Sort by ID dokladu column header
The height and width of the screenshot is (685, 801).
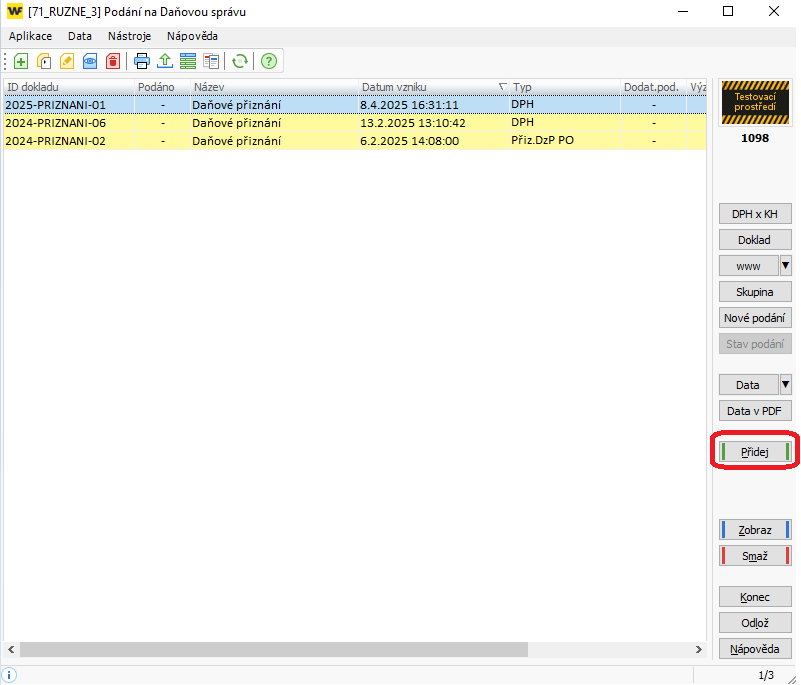69,87
